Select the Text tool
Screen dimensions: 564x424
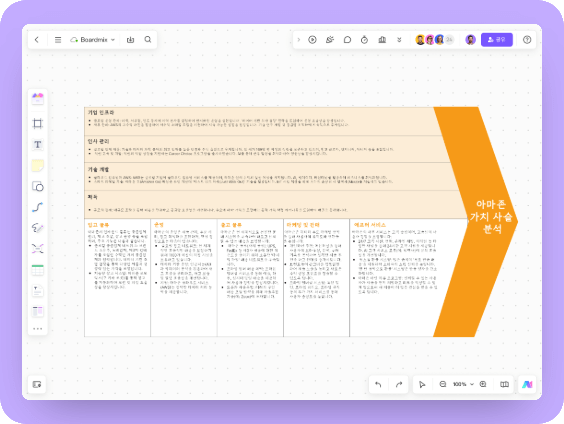(37, 145)
